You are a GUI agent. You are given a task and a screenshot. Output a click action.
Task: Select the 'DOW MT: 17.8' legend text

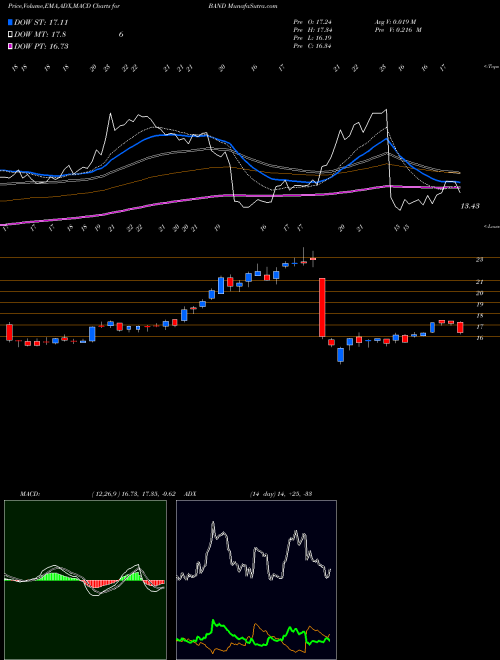coord(40,35)
